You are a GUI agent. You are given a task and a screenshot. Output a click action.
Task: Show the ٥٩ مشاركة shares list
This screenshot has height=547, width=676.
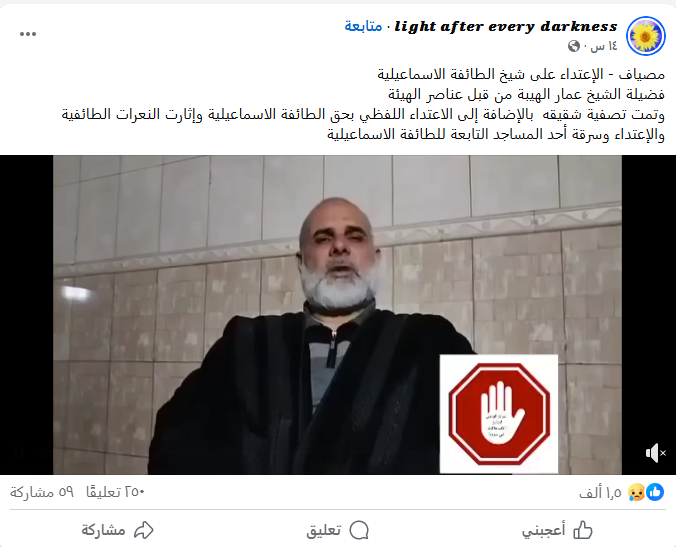click(42, 492)
